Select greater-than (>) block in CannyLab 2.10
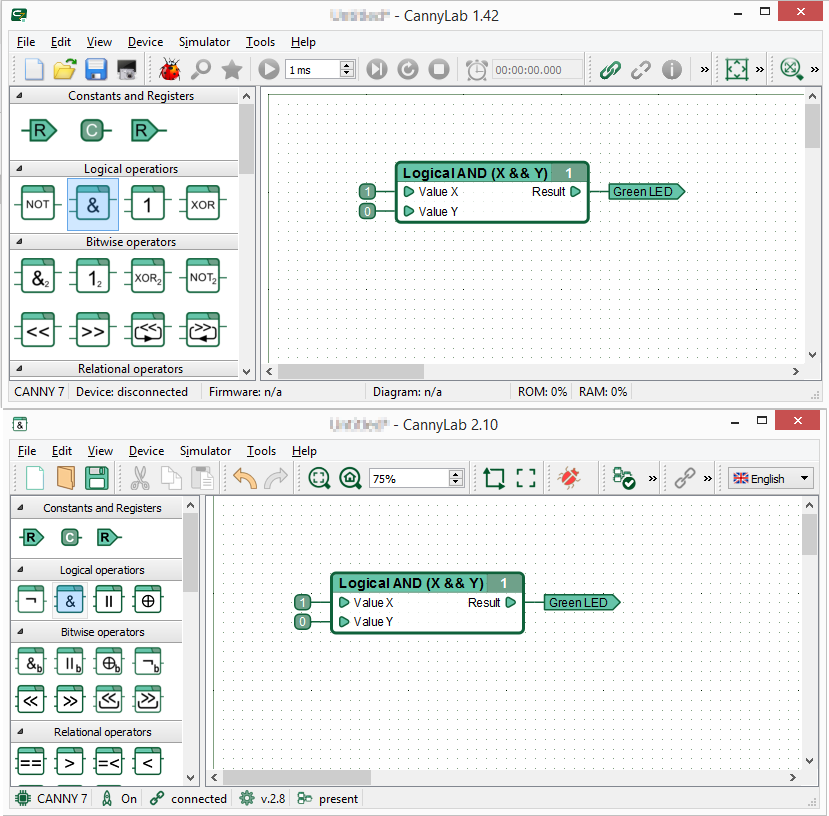The width and height of the screenshot is (829, 816). pos(70,763)
